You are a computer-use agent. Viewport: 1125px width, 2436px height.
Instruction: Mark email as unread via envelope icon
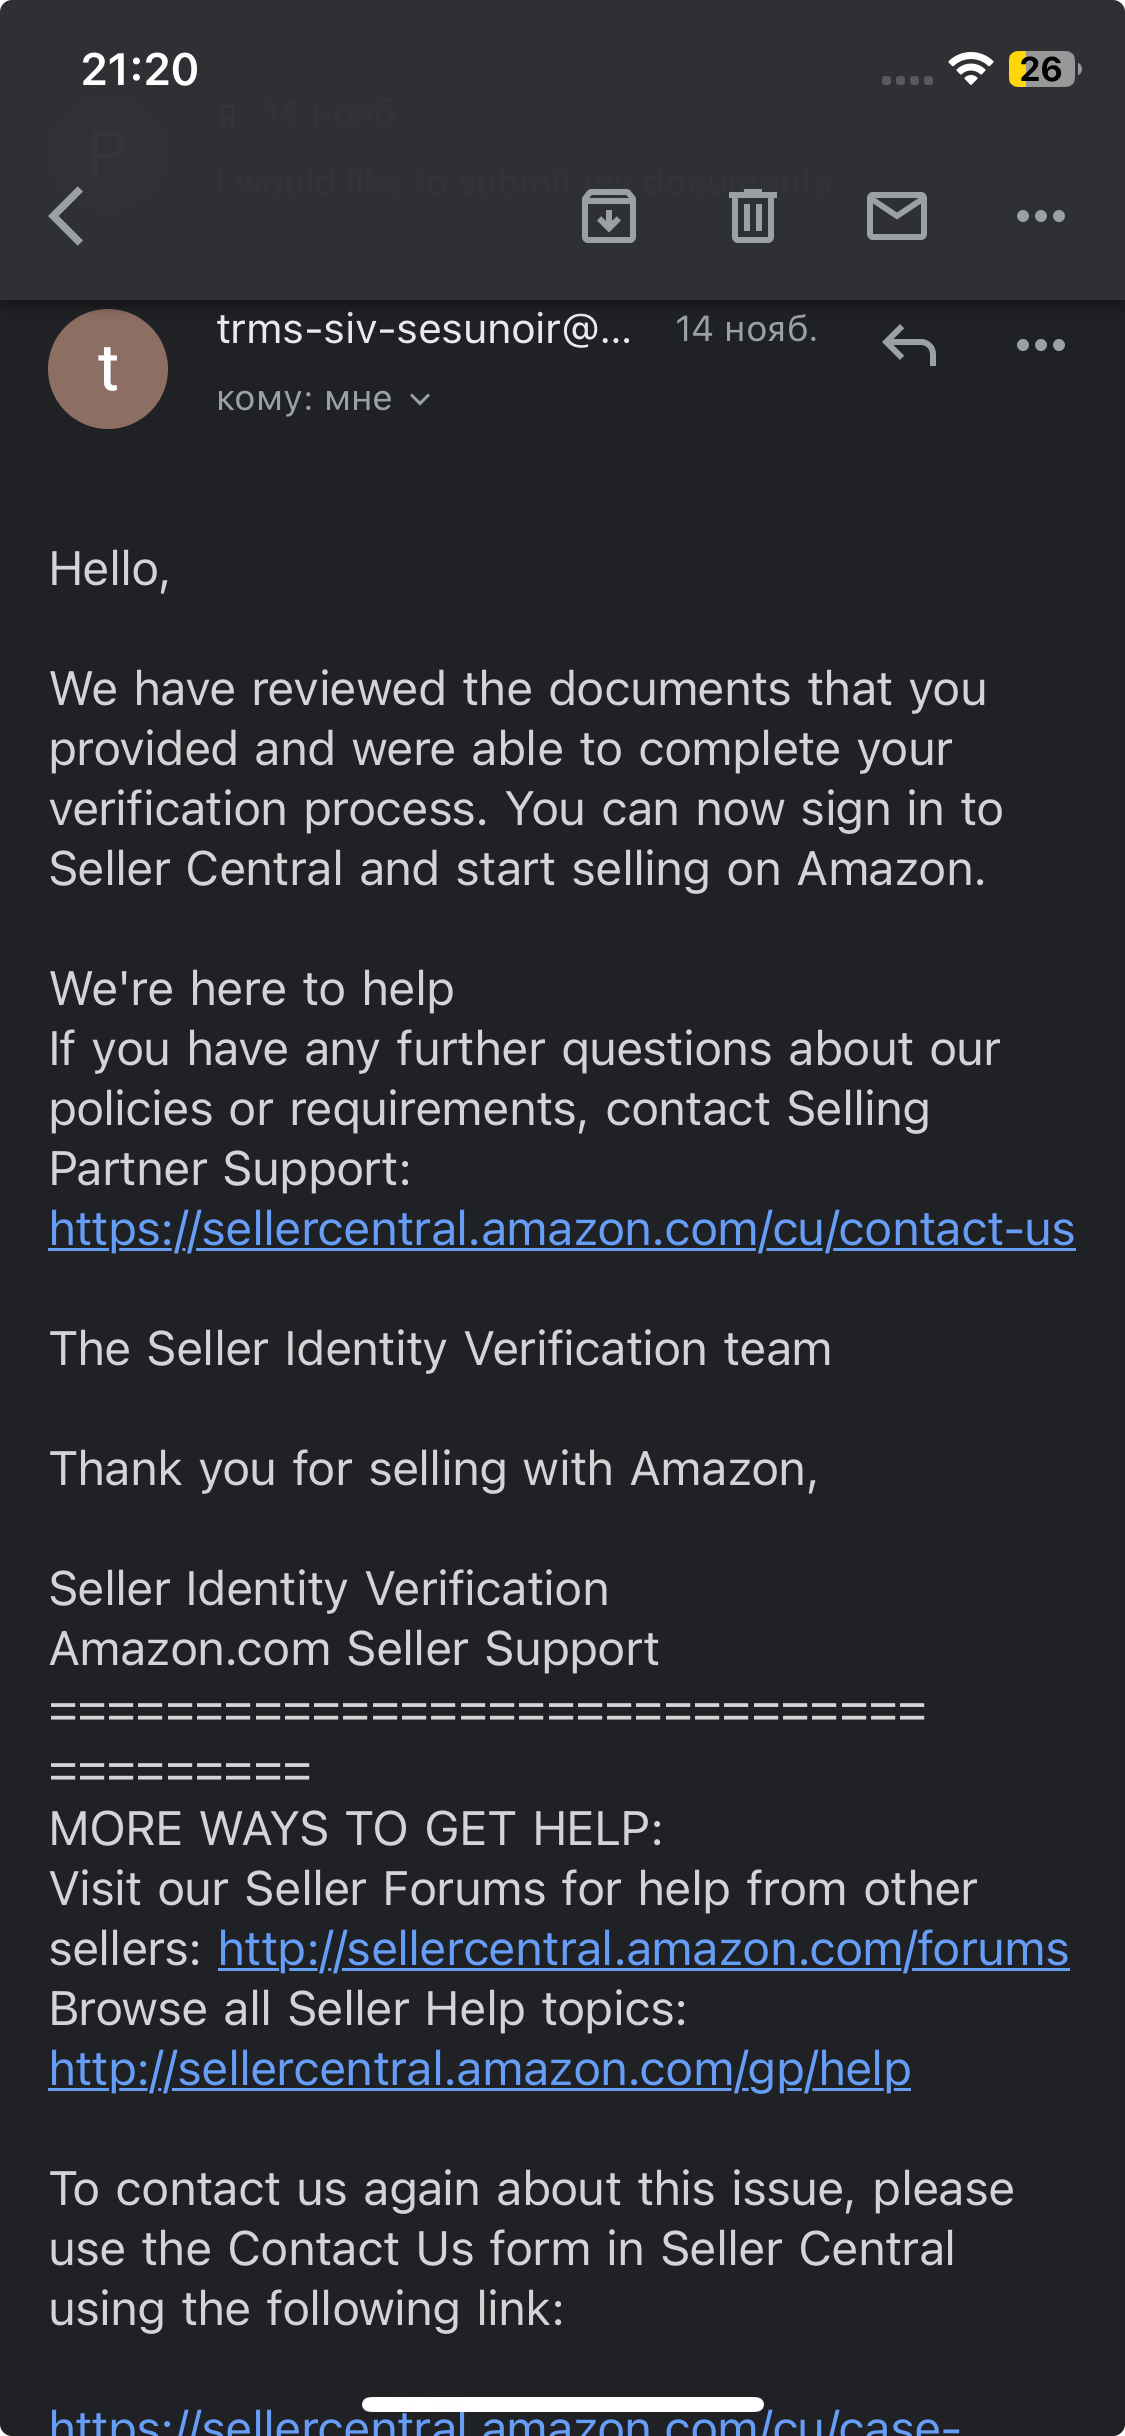tap(897, 216)
